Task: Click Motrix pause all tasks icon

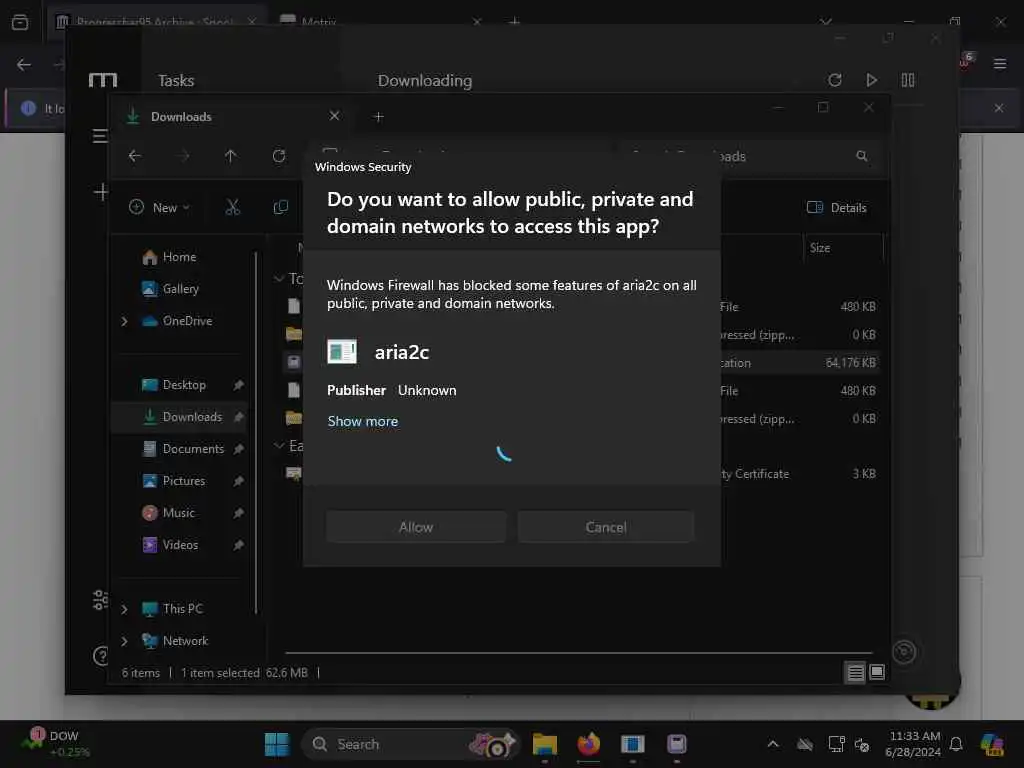Action: click(x=908, y=80)
